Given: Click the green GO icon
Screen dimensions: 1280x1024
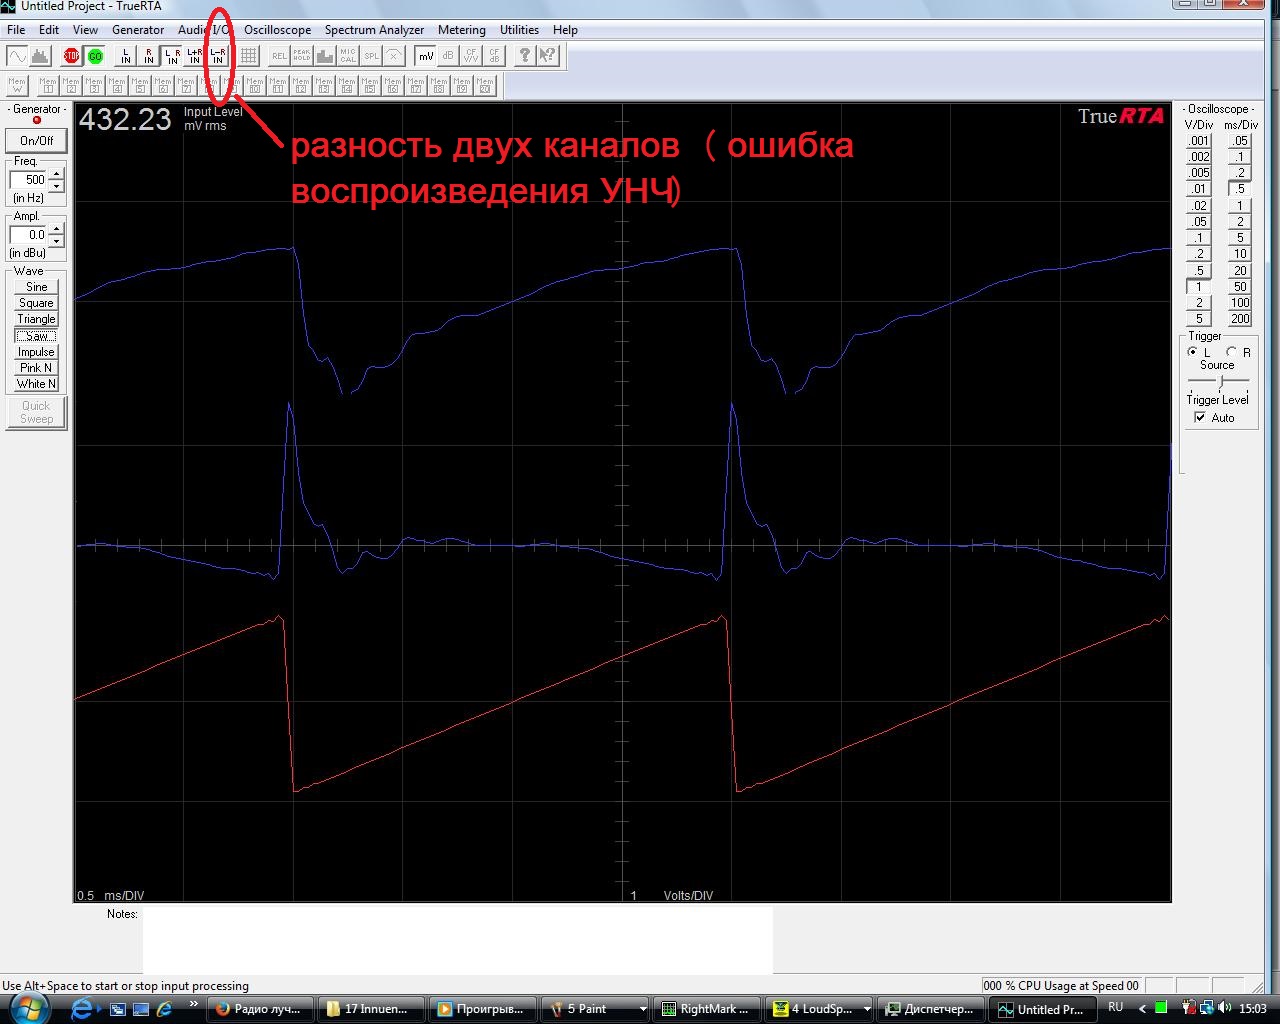Looking at the screenshot, I should (95, 56).
